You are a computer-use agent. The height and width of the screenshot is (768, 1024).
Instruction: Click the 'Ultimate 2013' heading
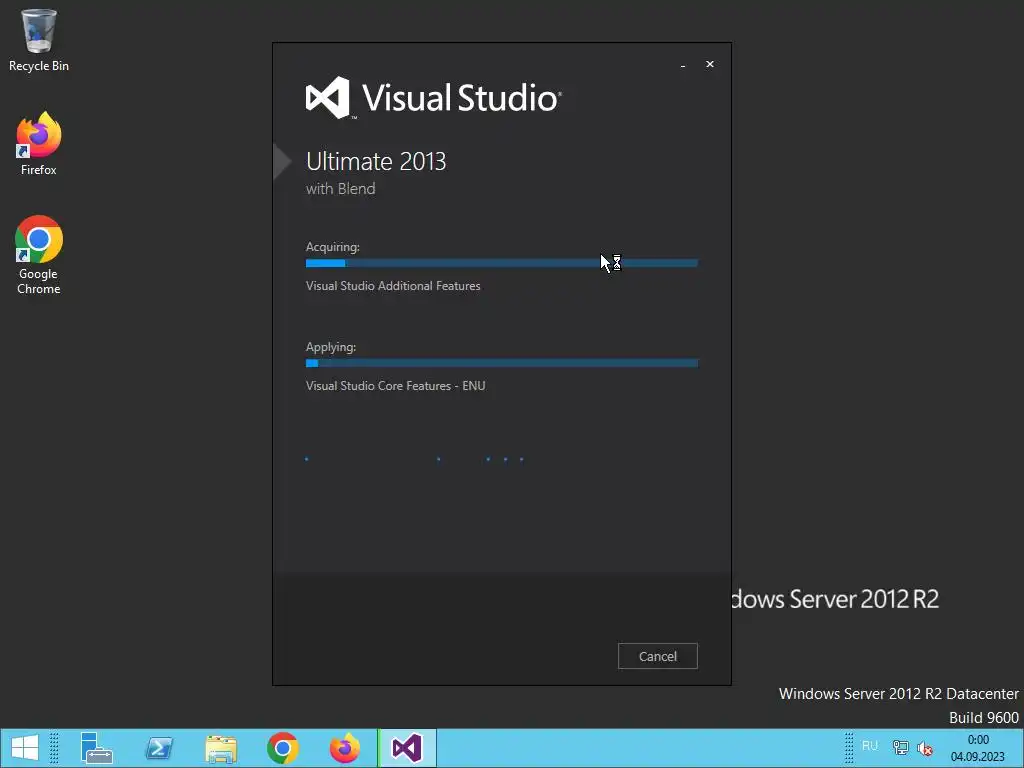click(x=376, y=161)
